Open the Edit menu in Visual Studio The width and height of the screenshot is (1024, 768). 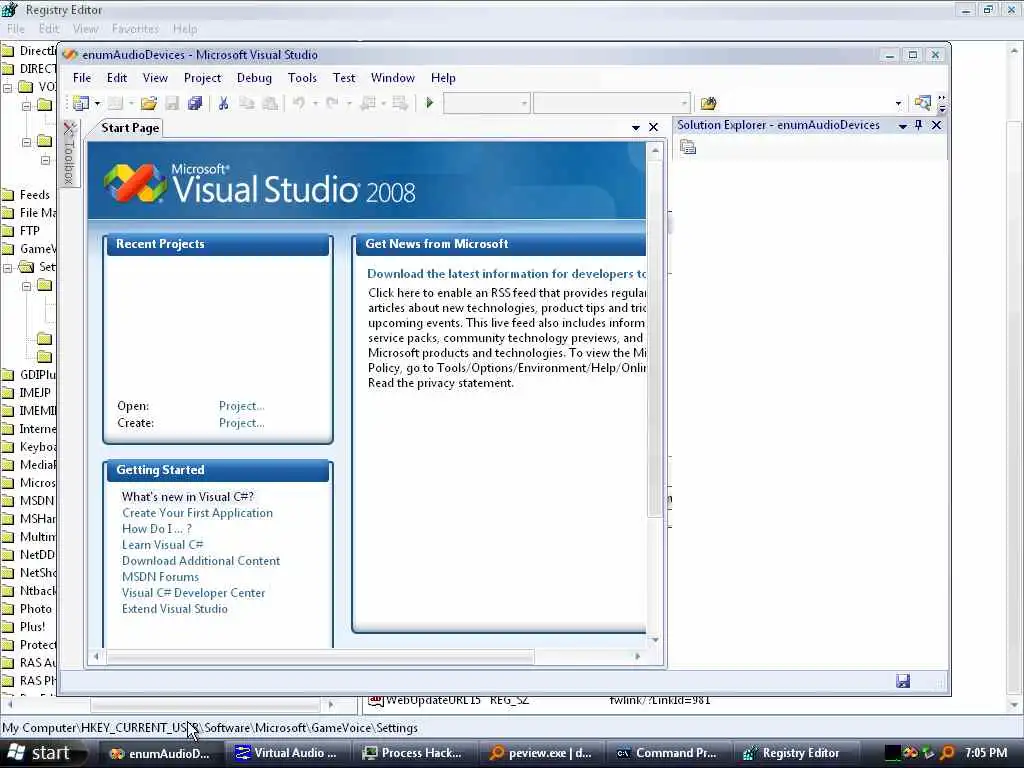[117, 78]
